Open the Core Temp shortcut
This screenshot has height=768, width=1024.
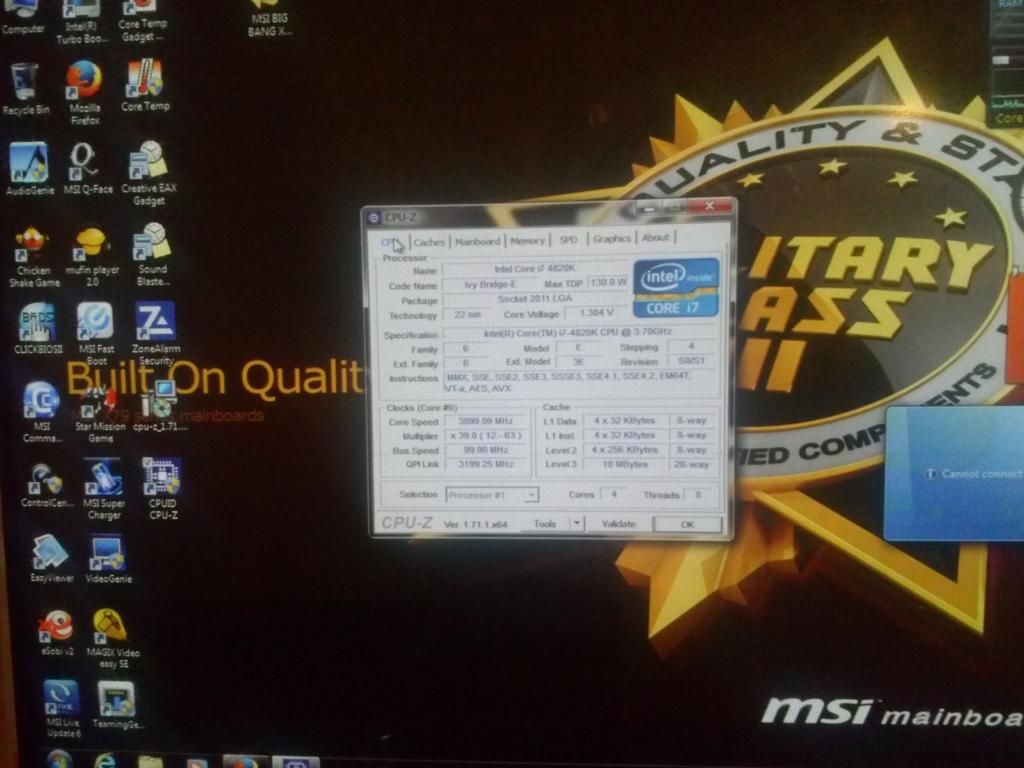pyautogui.click(x=145, y=86)
